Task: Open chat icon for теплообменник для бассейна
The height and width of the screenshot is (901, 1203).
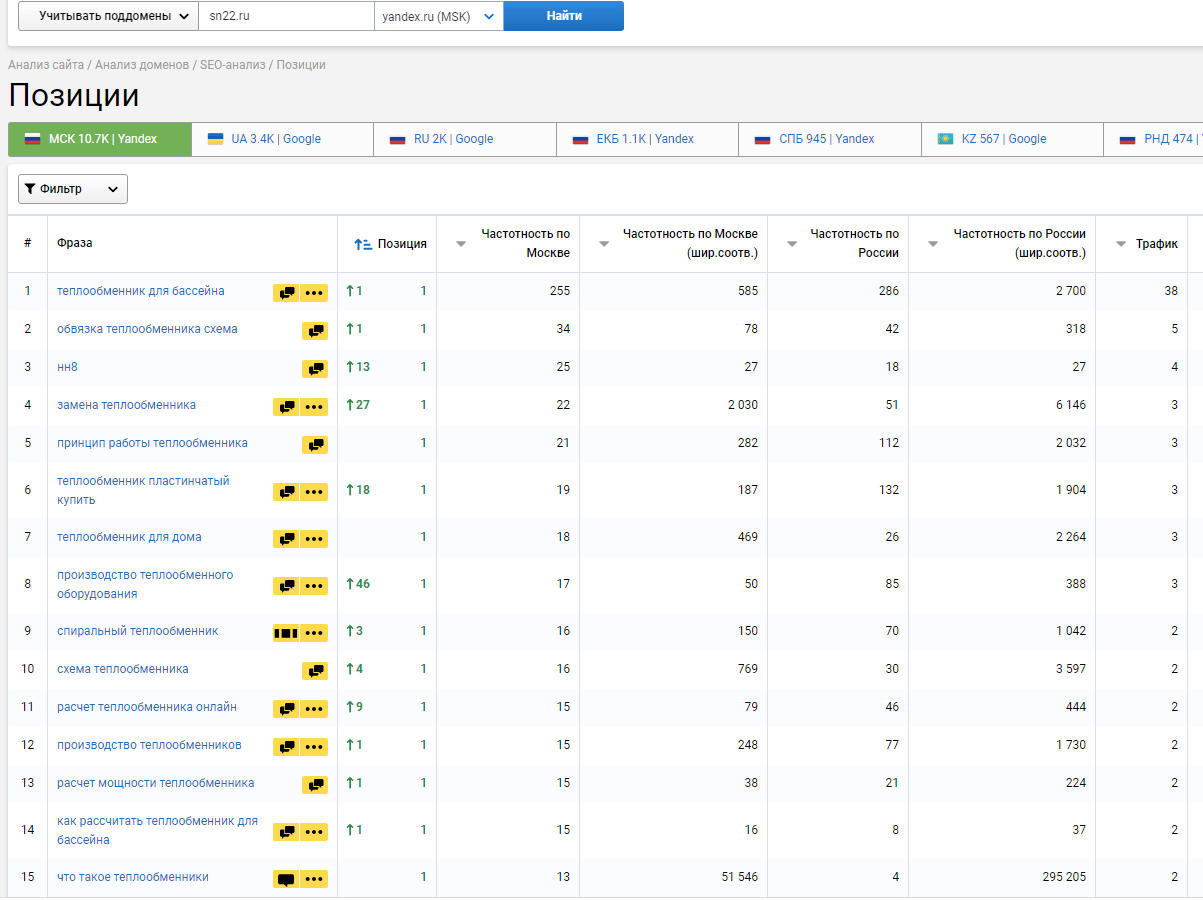Action: point(287,293)
